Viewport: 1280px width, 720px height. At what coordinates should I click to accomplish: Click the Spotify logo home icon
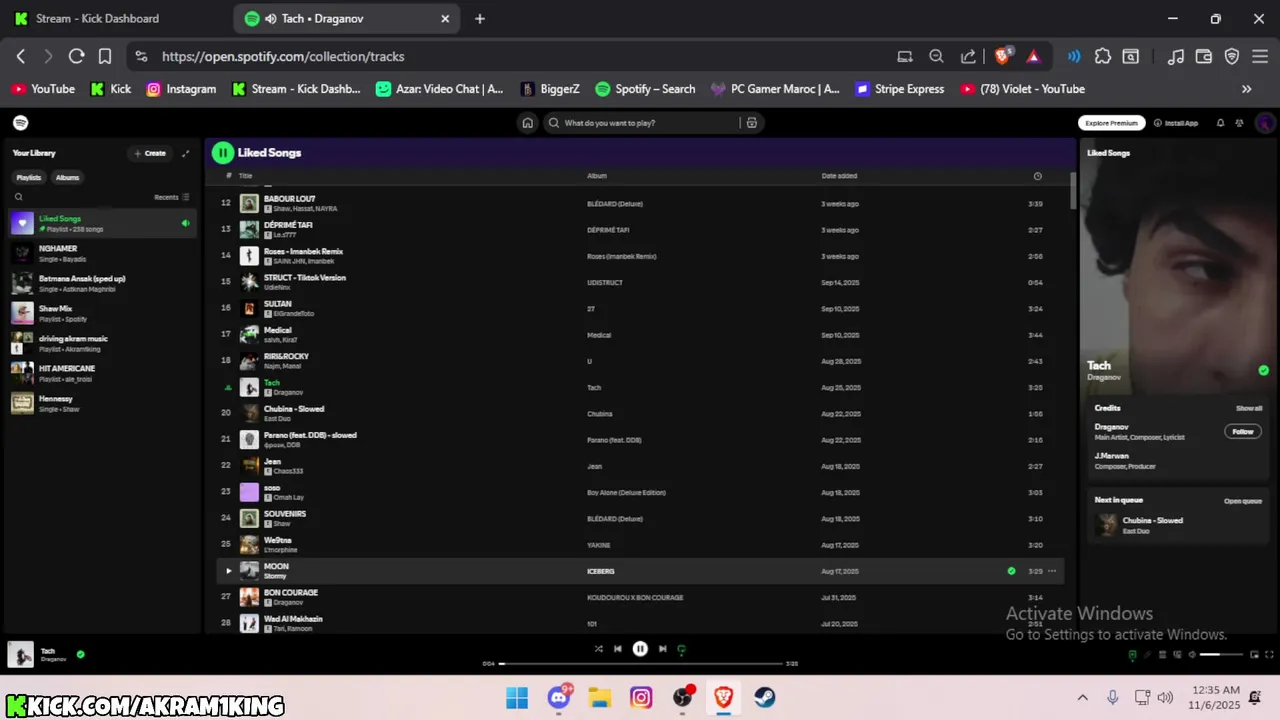tap(20, 123)
